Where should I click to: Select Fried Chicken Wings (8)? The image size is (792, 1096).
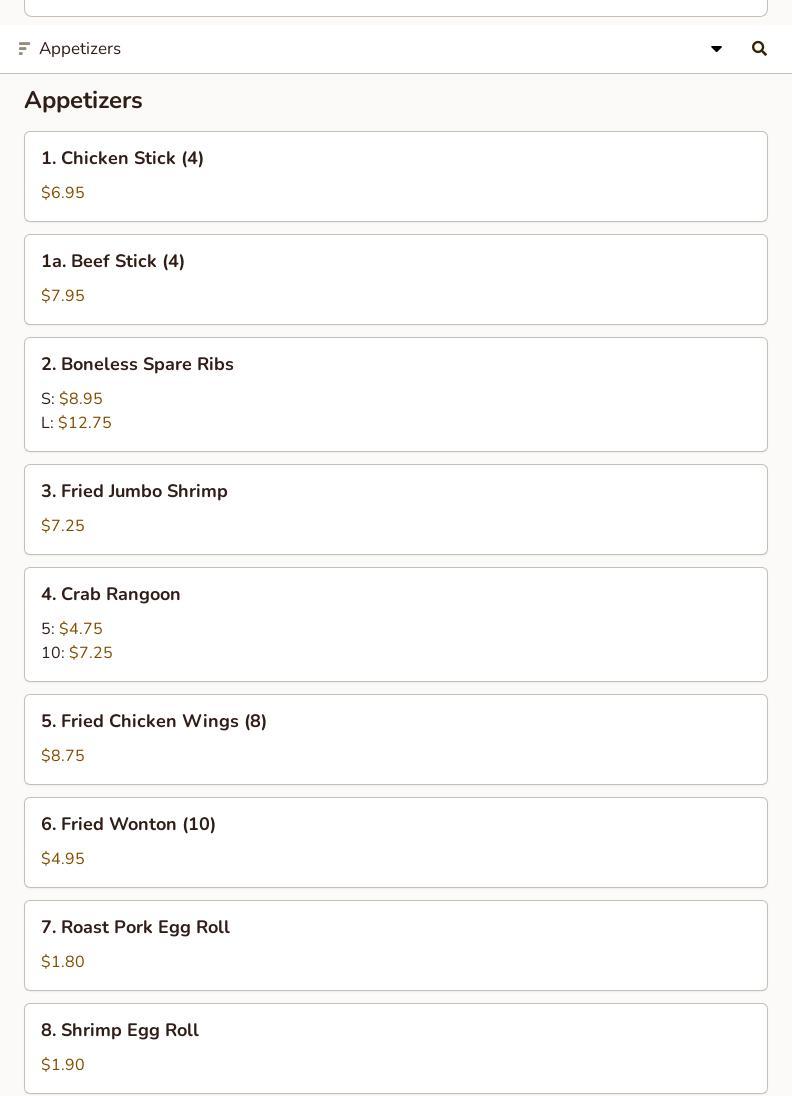[154, 721]
